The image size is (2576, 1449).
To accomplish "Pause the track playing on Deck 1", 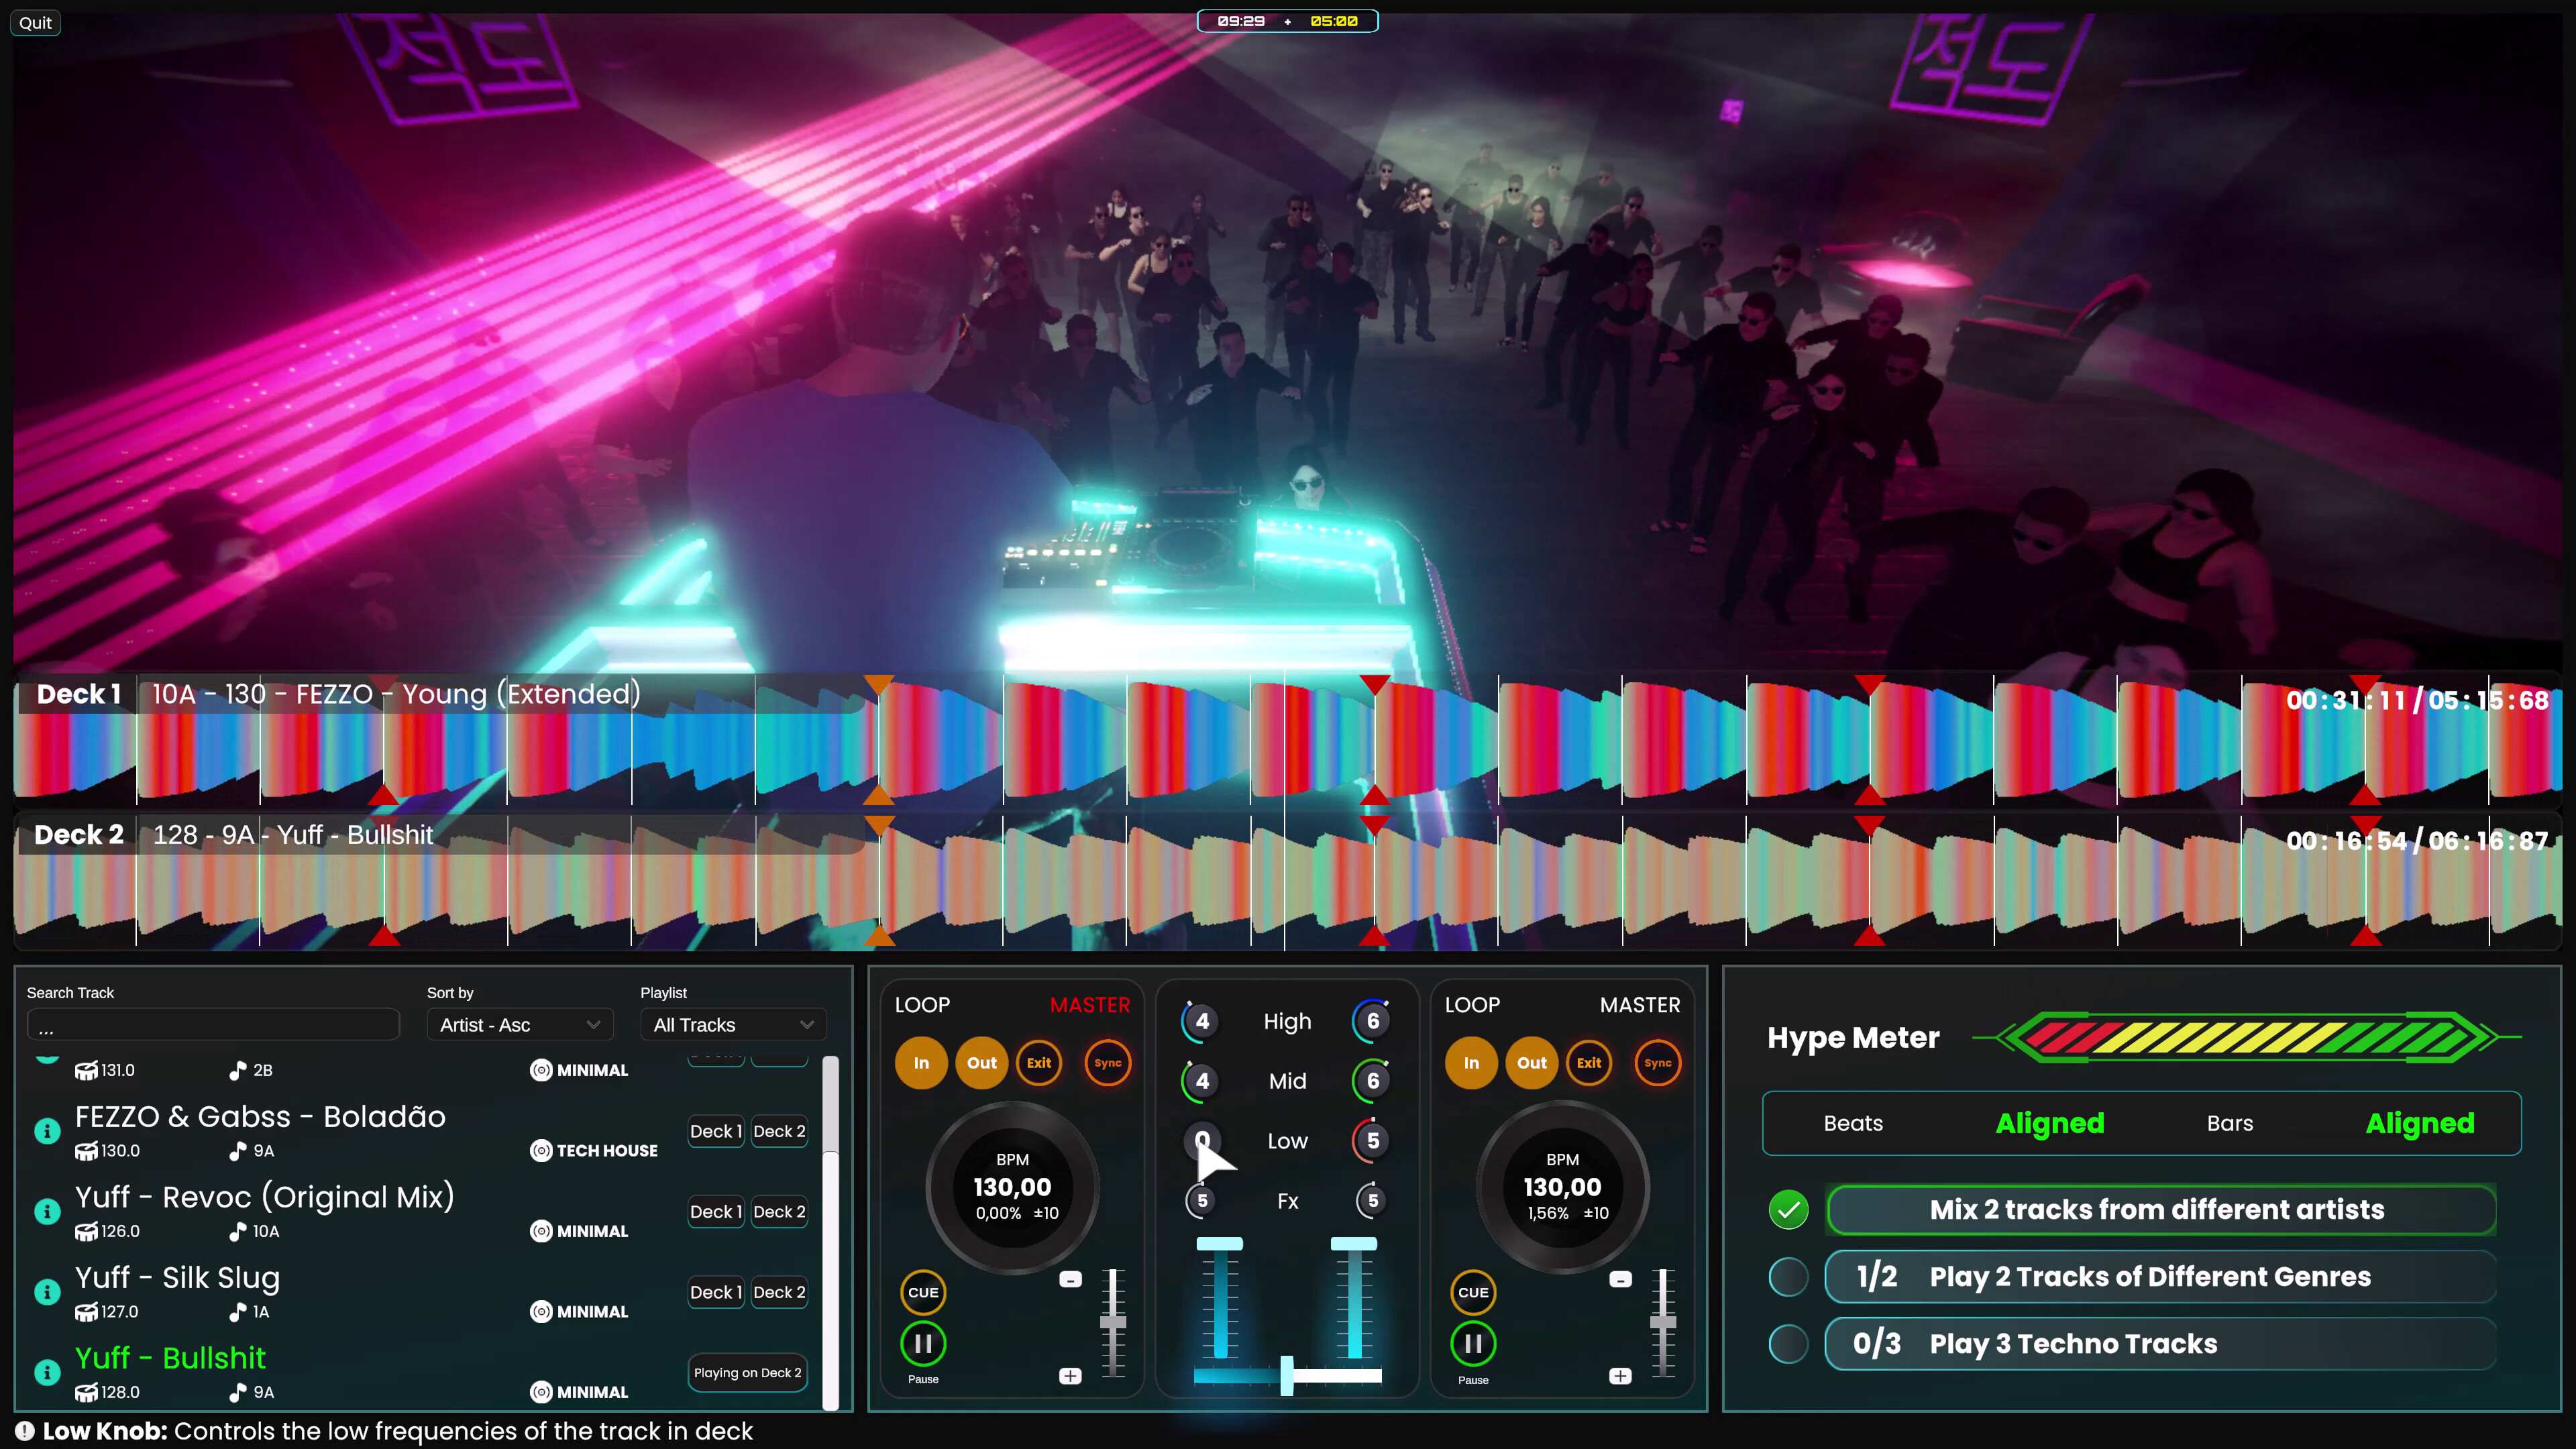I will coord(922,1344).
